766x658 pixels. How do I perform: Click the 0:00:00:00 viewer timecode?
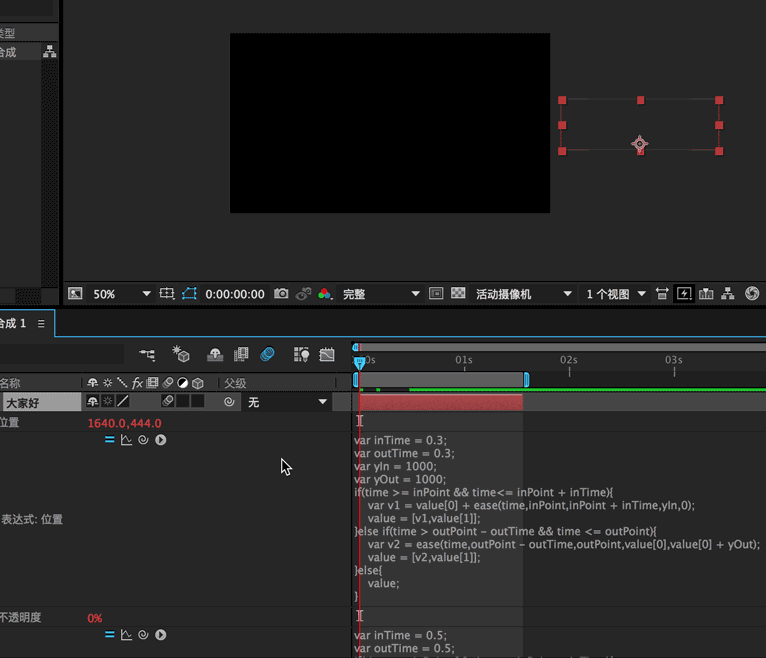(x=234, y=294)
